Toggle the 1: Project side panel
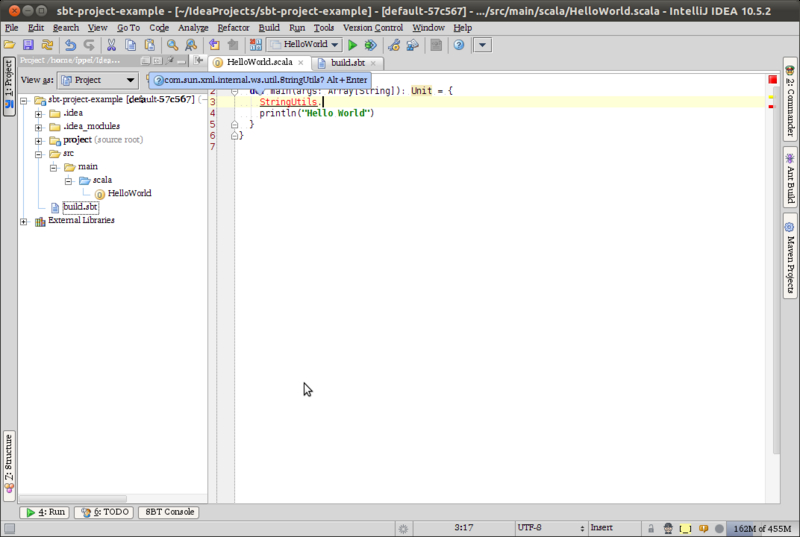 [x=9, y=87]
